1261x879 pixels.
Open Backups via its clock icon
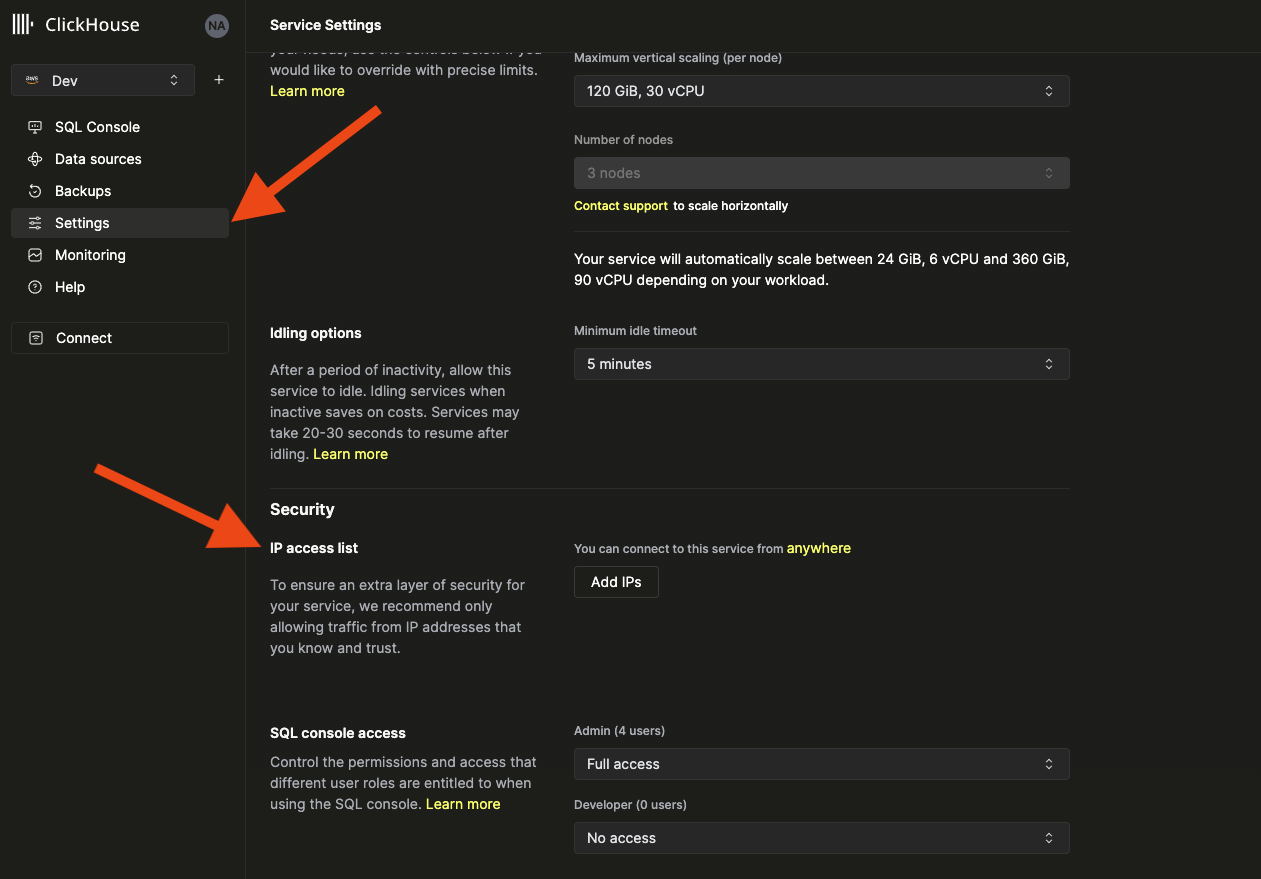tap(35, 191)
